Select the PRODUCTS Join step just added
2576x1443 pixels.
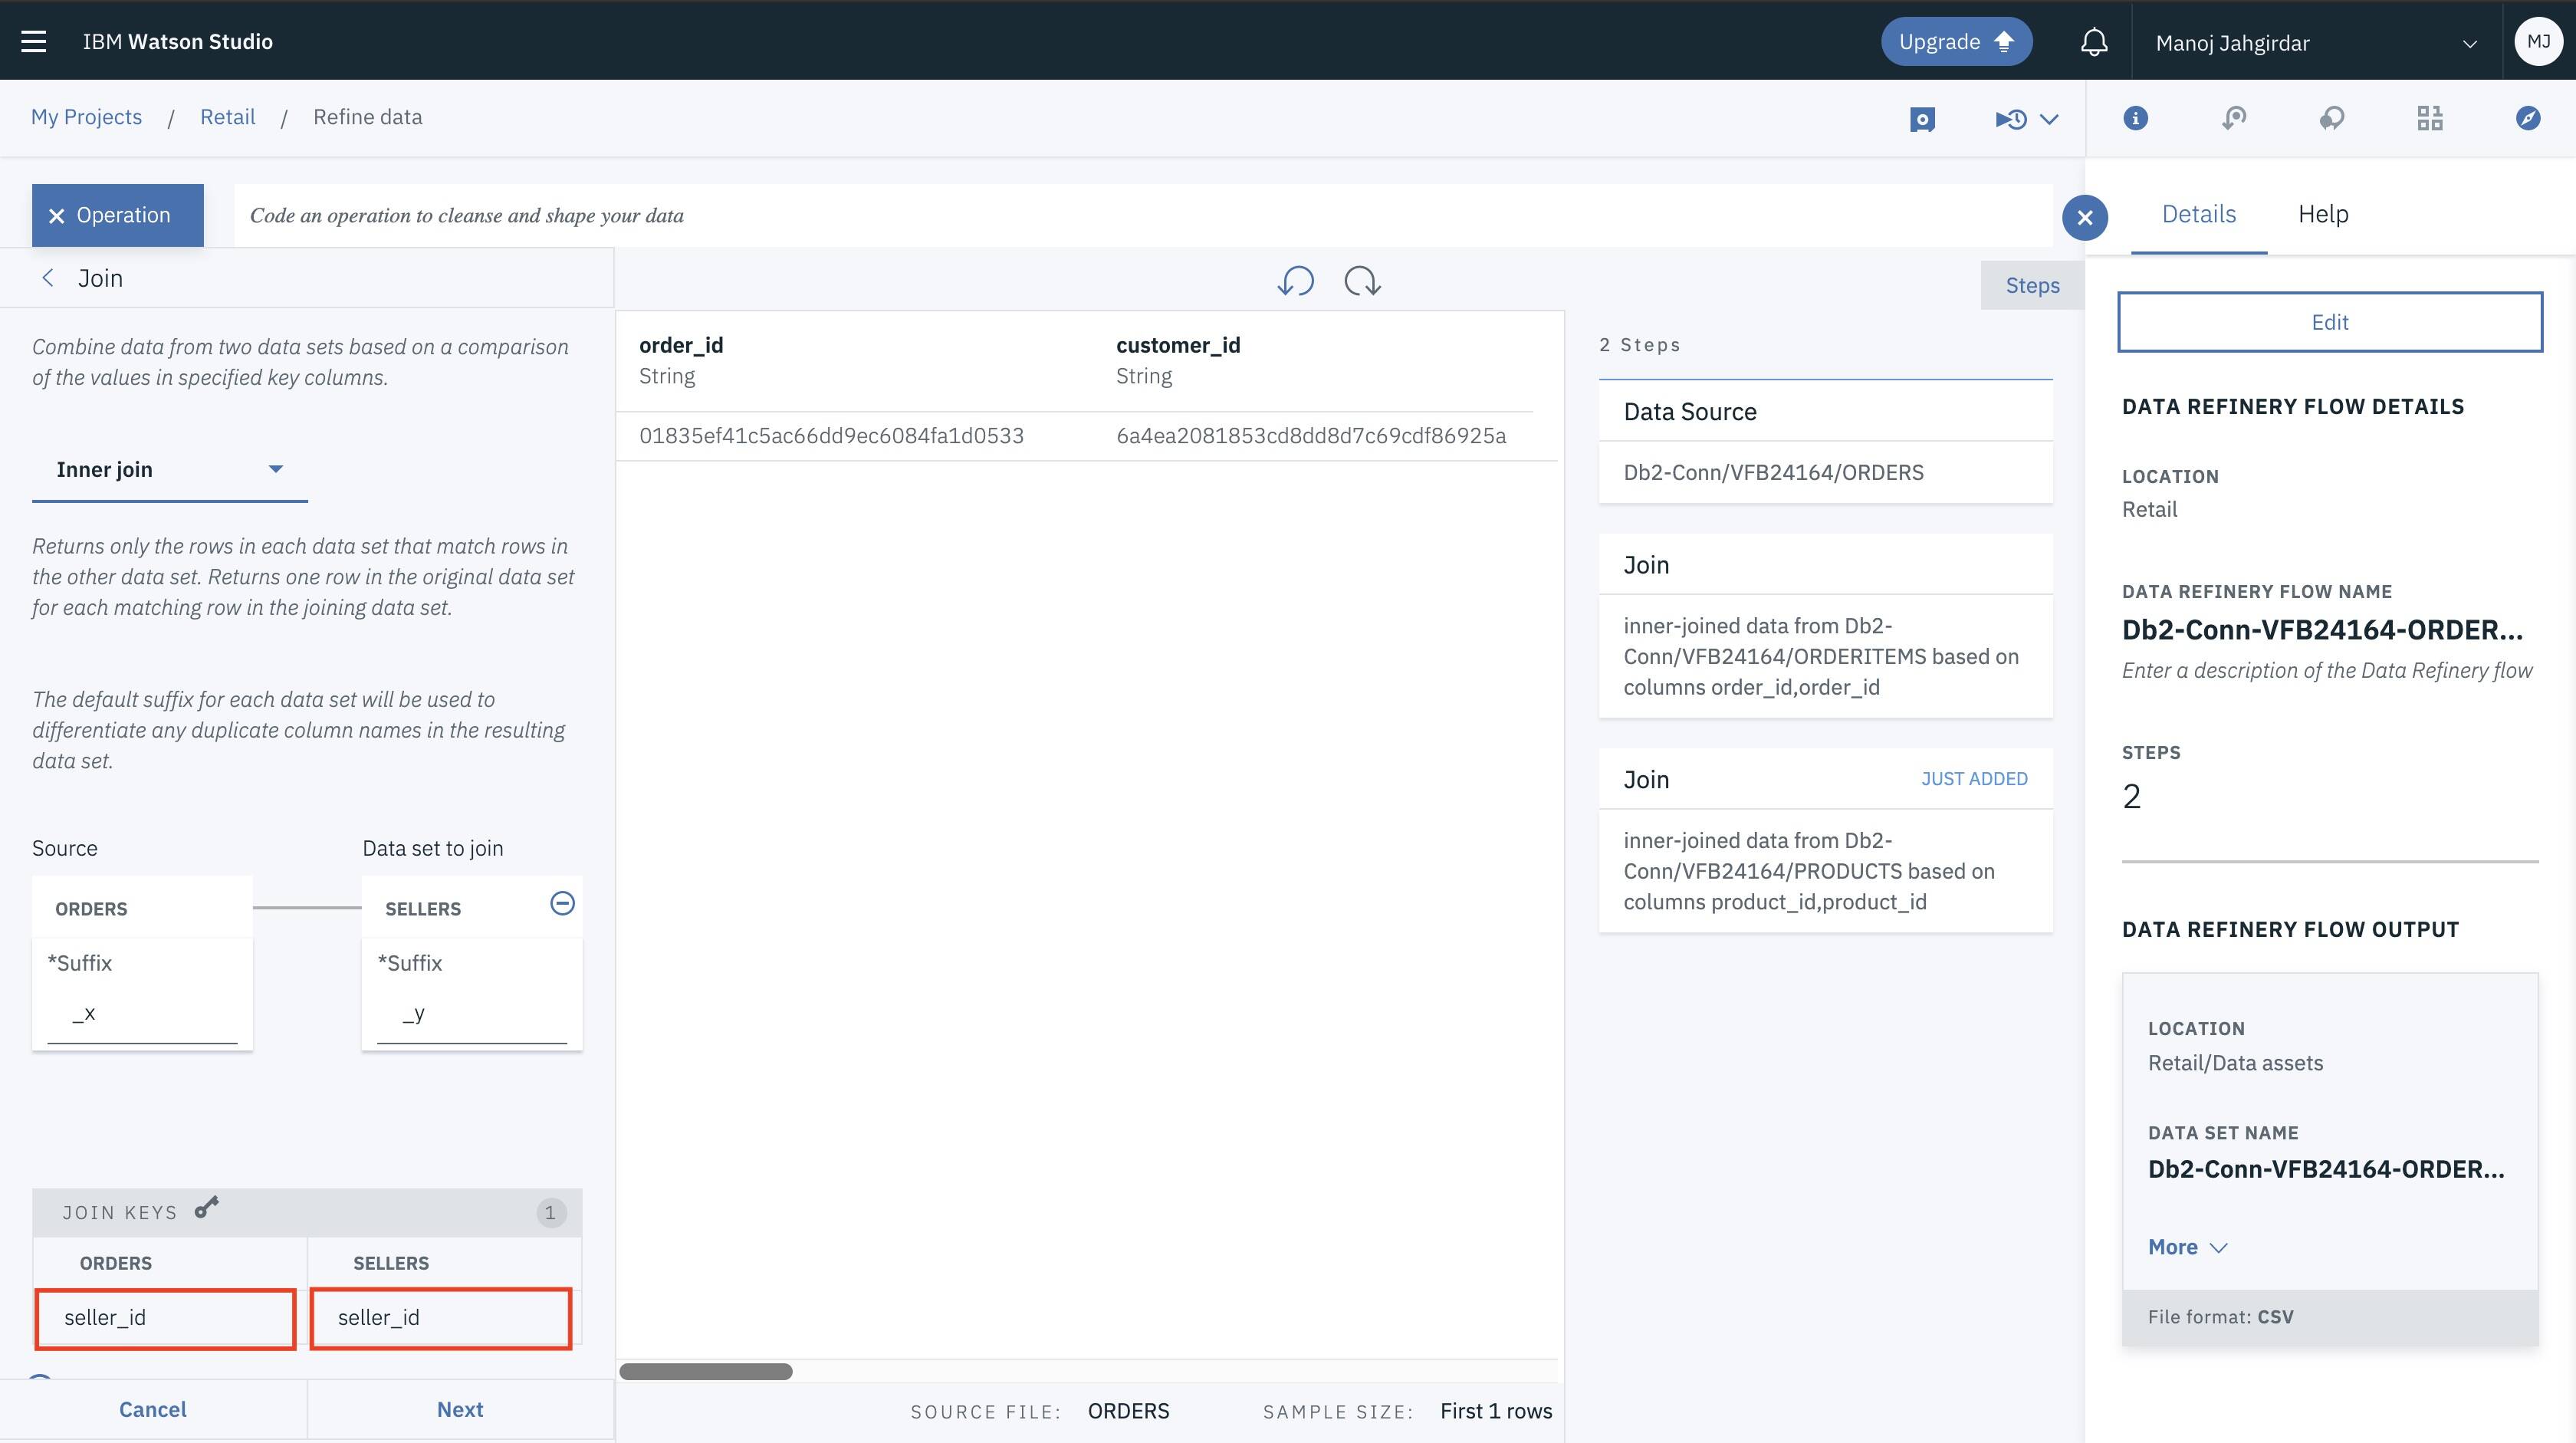1825,841
